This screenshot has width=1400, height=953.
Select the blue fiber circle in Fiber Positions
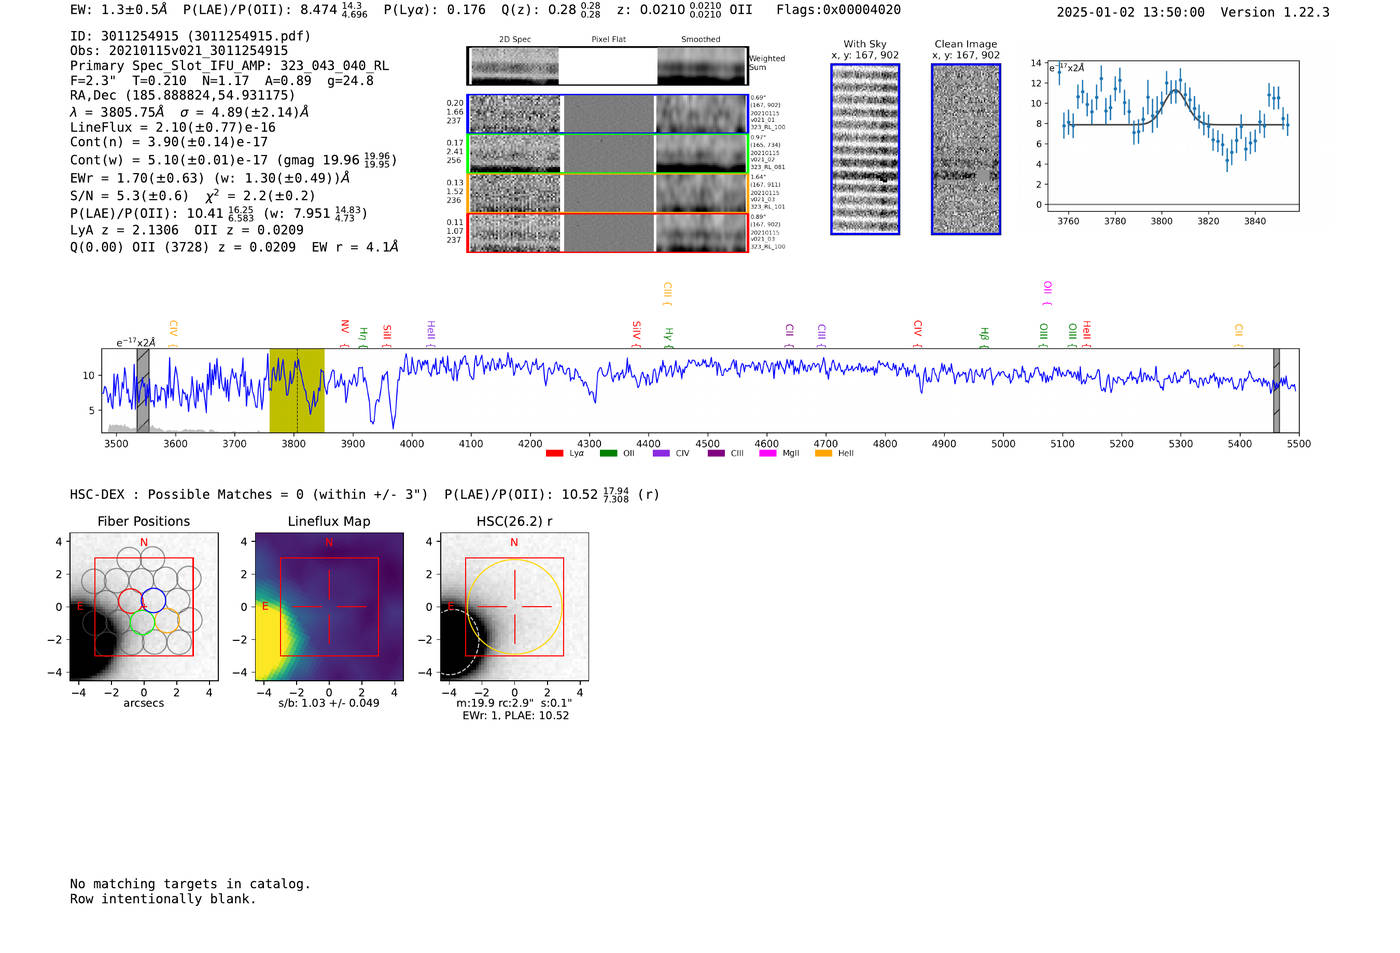[153, 600]
